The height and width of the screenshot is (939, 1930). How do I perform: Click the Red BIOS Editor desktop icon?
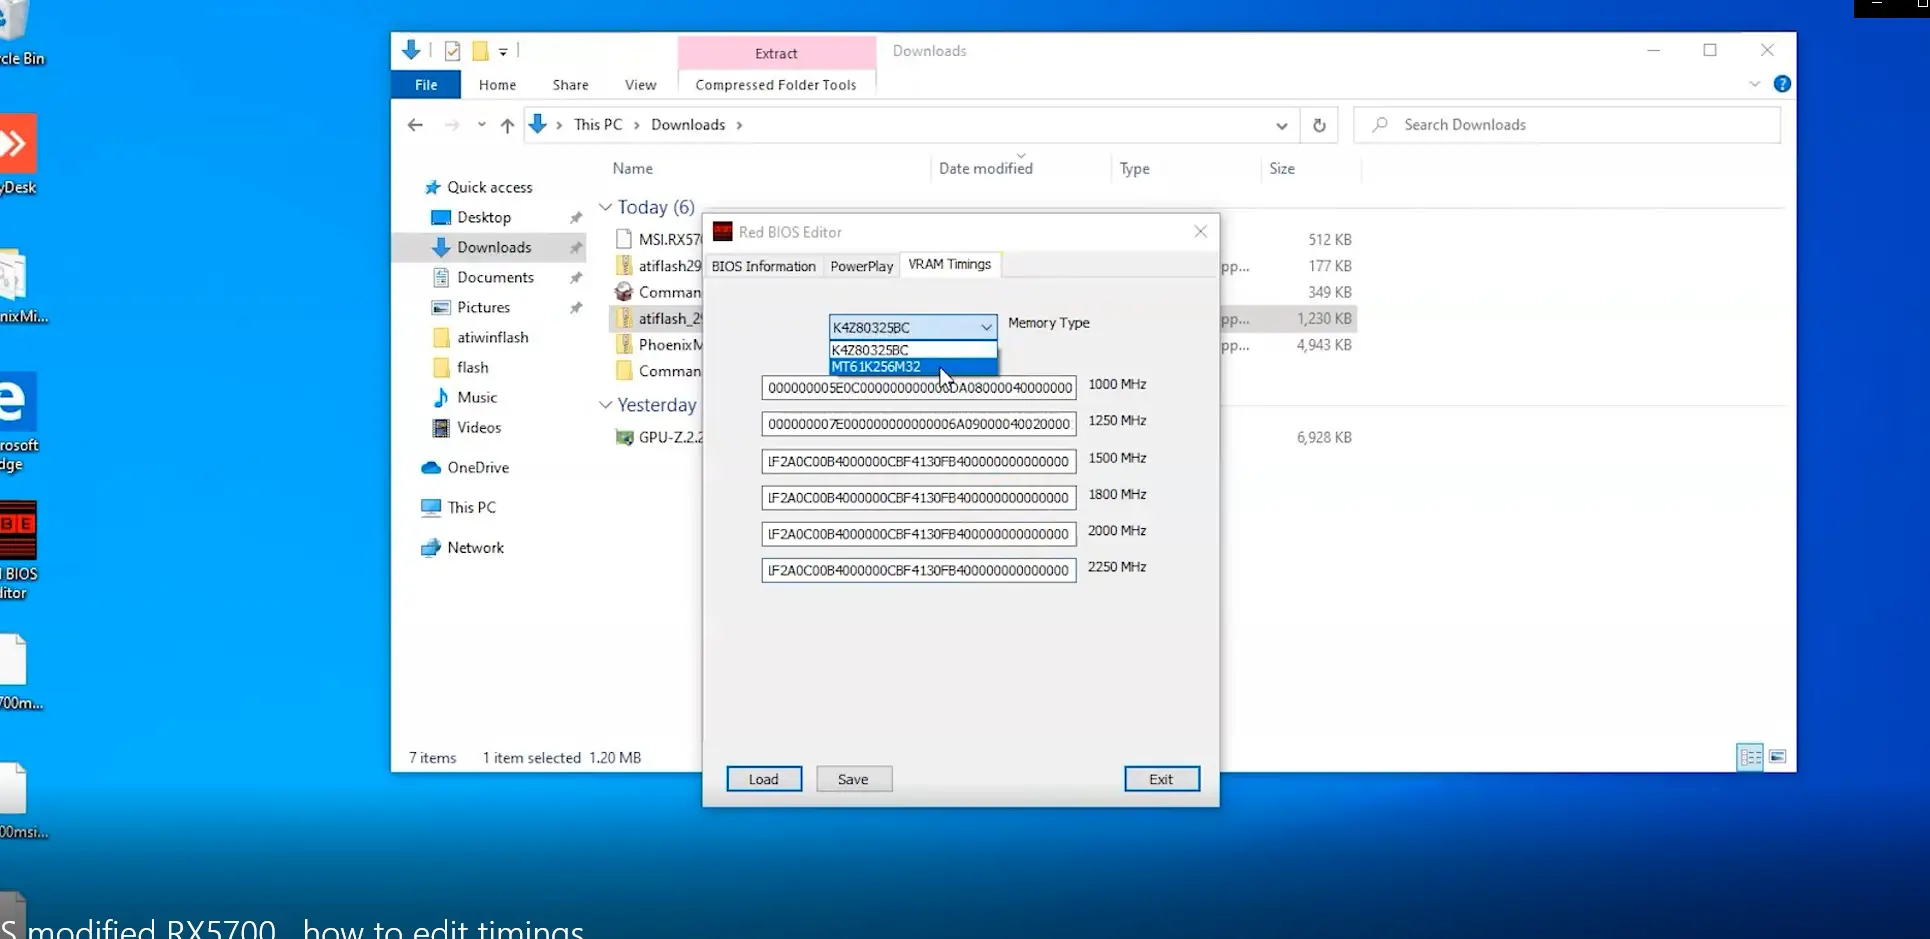[x=18, y=531]
